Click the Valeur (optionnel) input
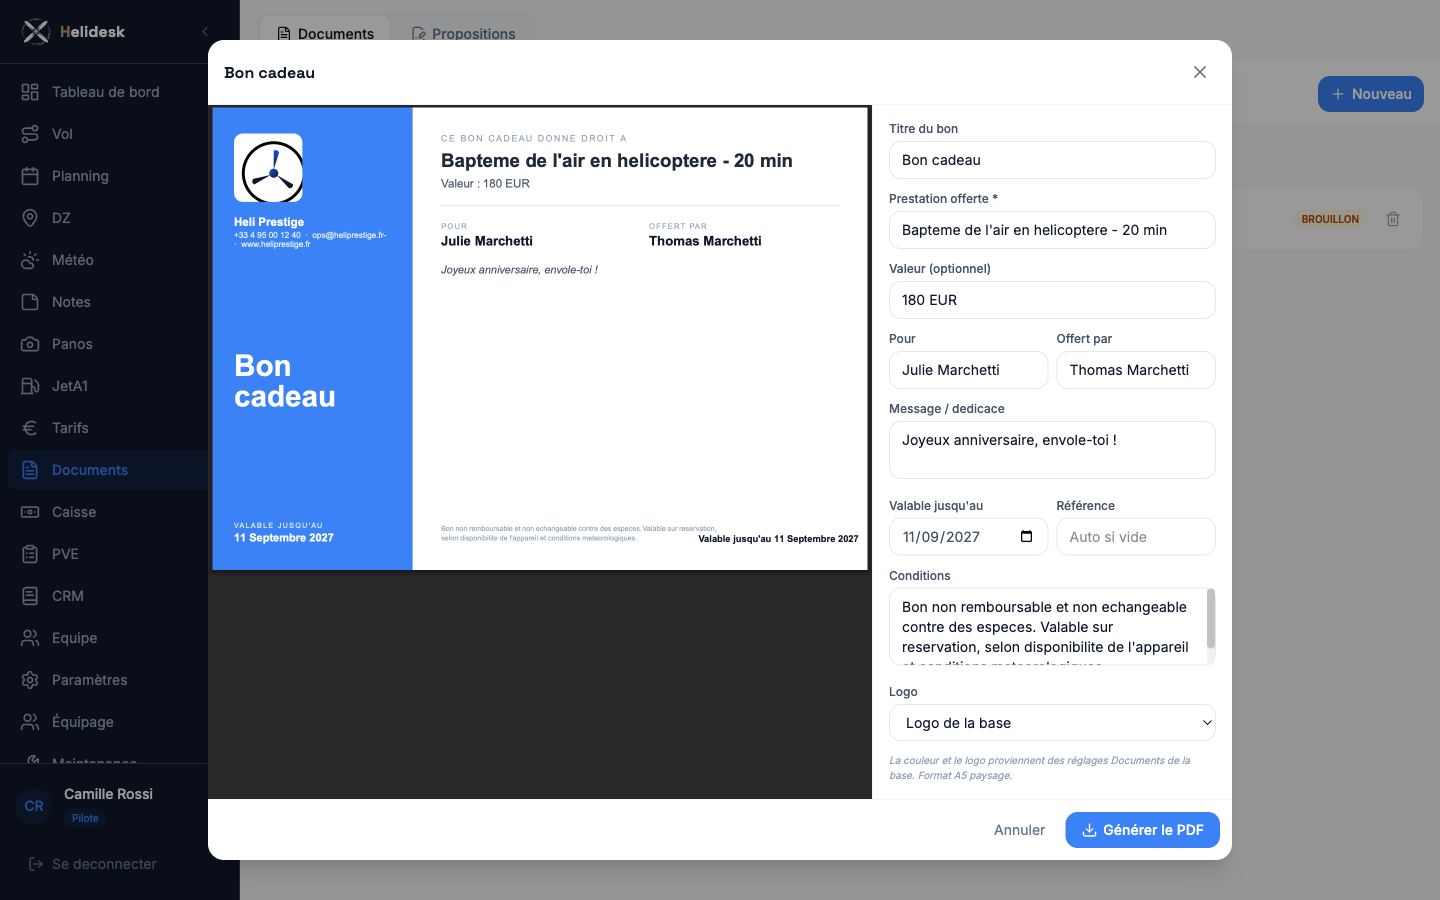 click(1052, 300)
